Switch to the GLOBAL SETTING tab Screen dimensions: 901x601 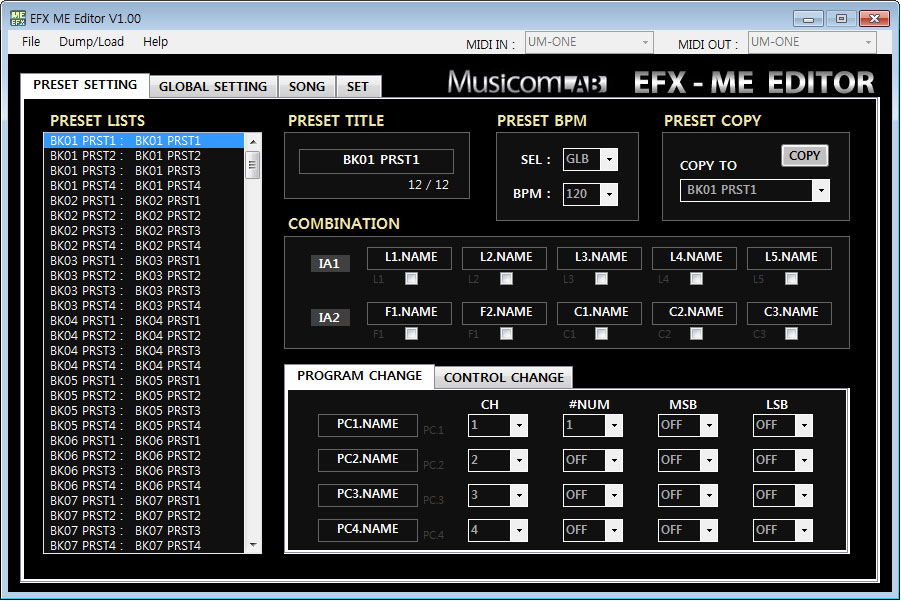coord(213,86)
